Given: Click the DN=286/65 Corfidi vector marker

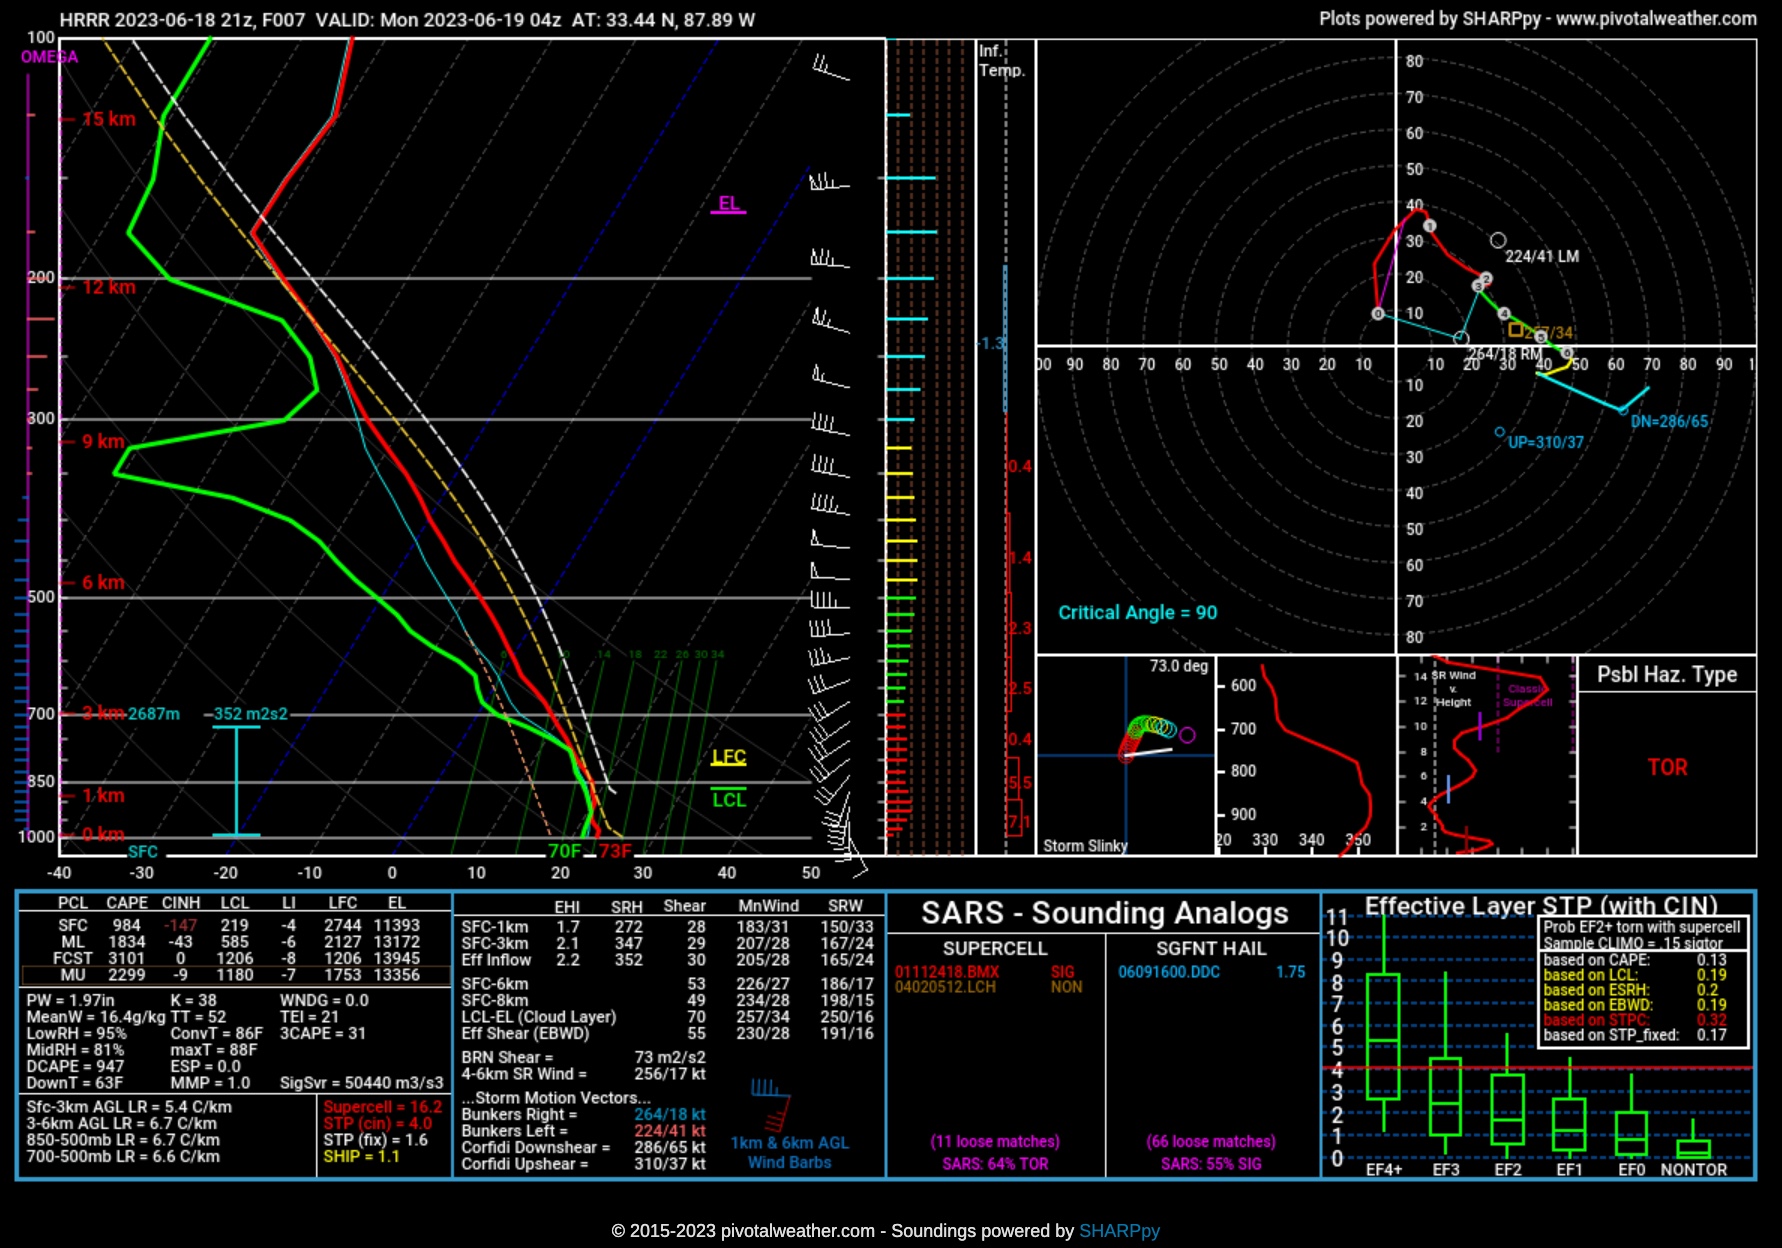Looking at the screenshot, I should (x=1623, y=410).
